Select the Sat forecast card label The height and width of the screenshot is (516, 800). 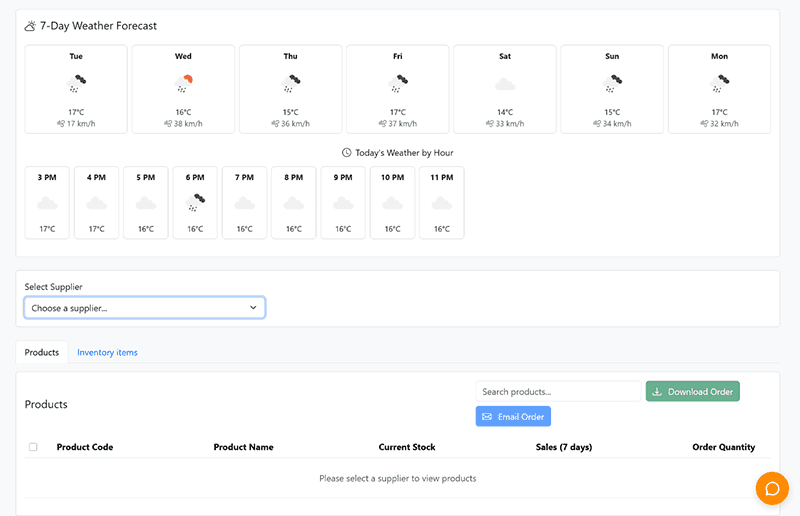point(505,56)
